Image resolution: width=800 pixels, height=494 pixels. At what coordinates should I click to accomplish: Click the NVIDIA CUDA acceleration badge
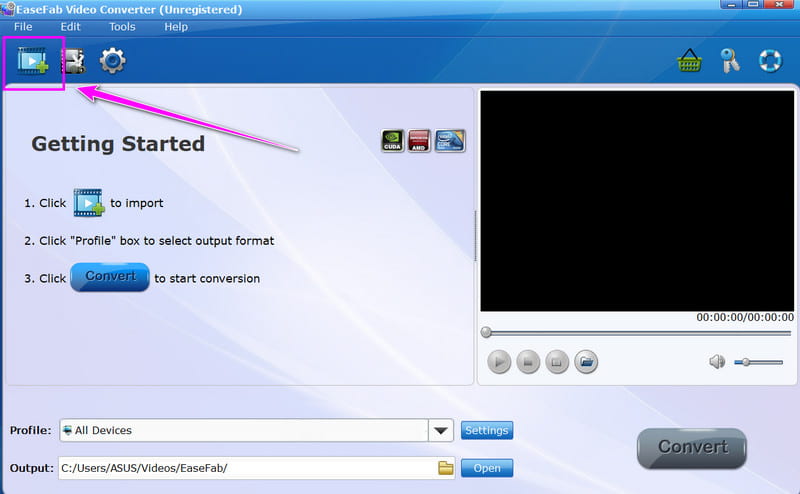(x=392, y=141)
